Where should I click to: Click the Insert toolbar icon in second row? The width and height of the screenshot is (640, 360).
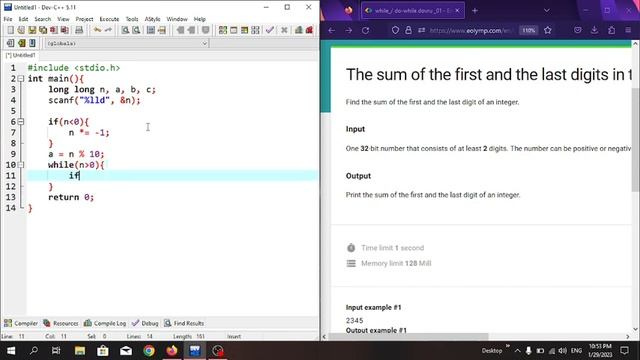10,43
